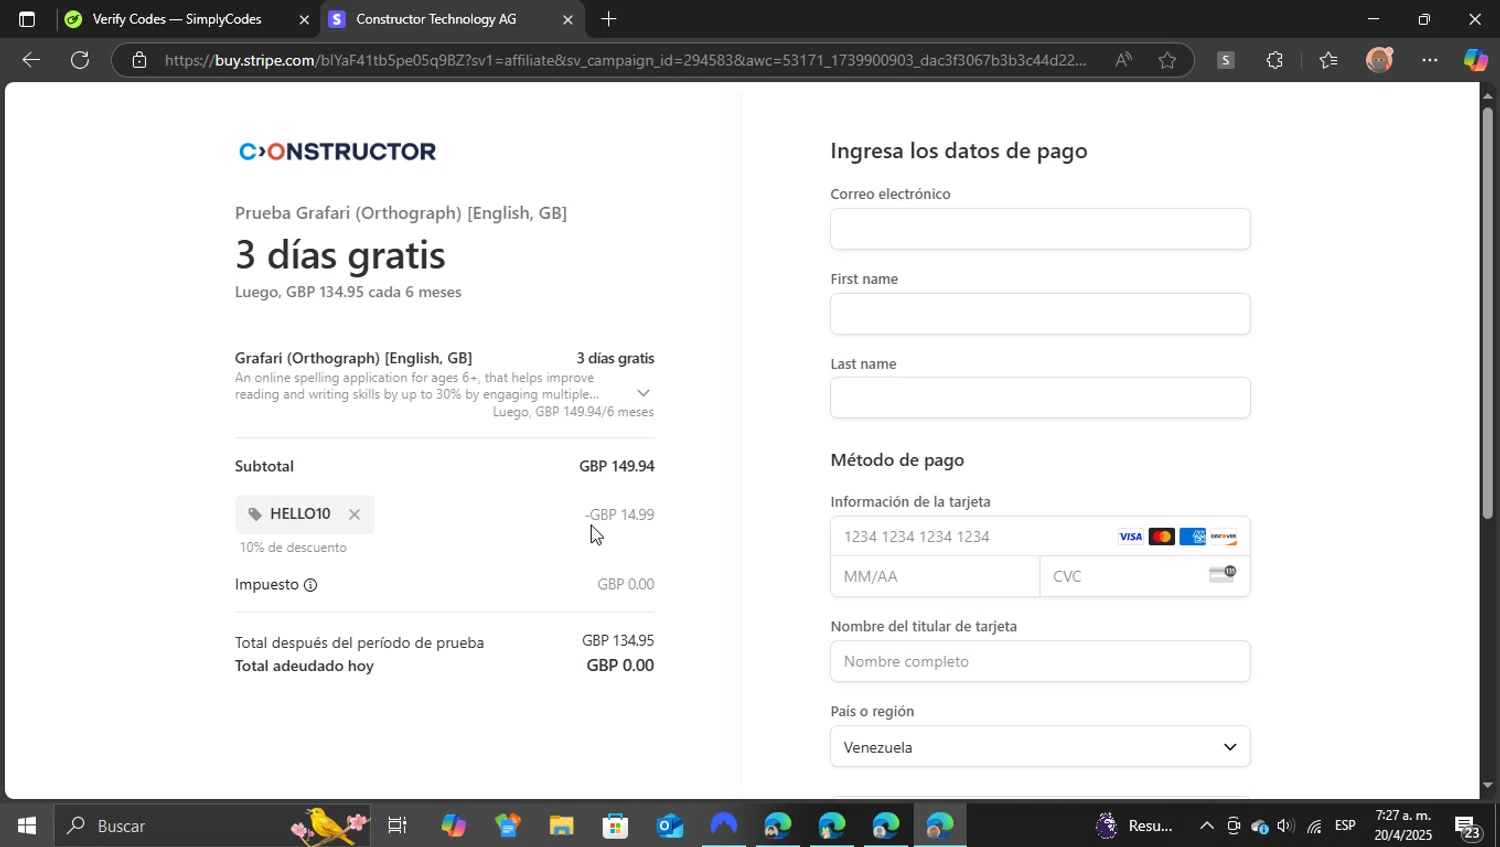Go back to previous page

31,60
